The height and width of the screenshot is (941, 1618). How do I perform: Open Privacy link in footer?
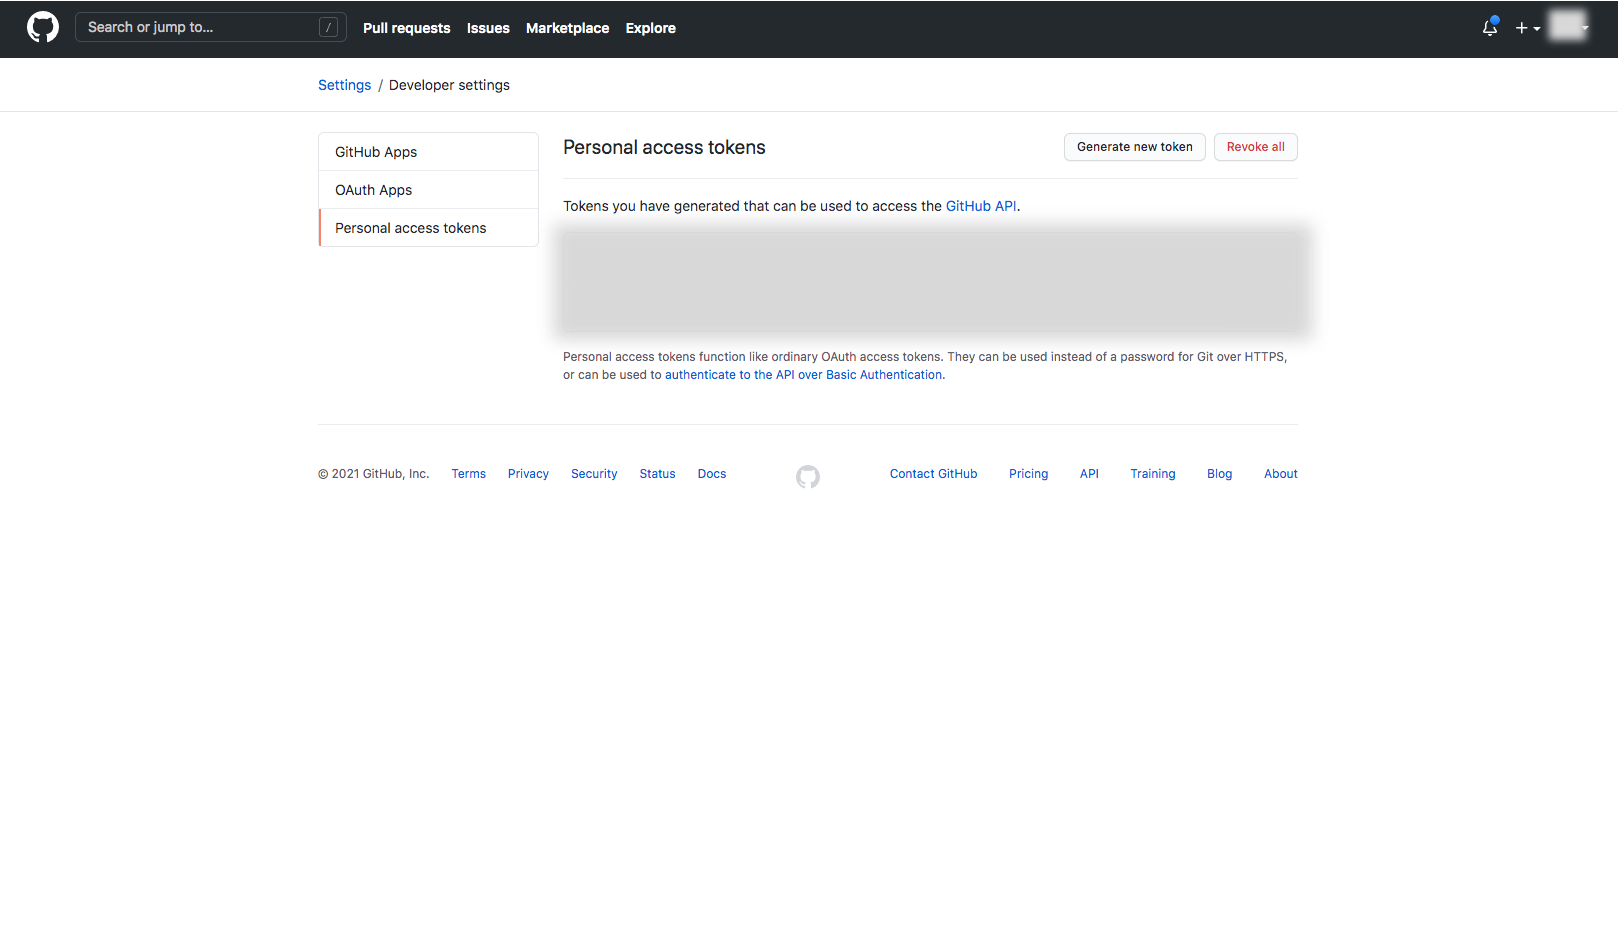tap(528, 474)
